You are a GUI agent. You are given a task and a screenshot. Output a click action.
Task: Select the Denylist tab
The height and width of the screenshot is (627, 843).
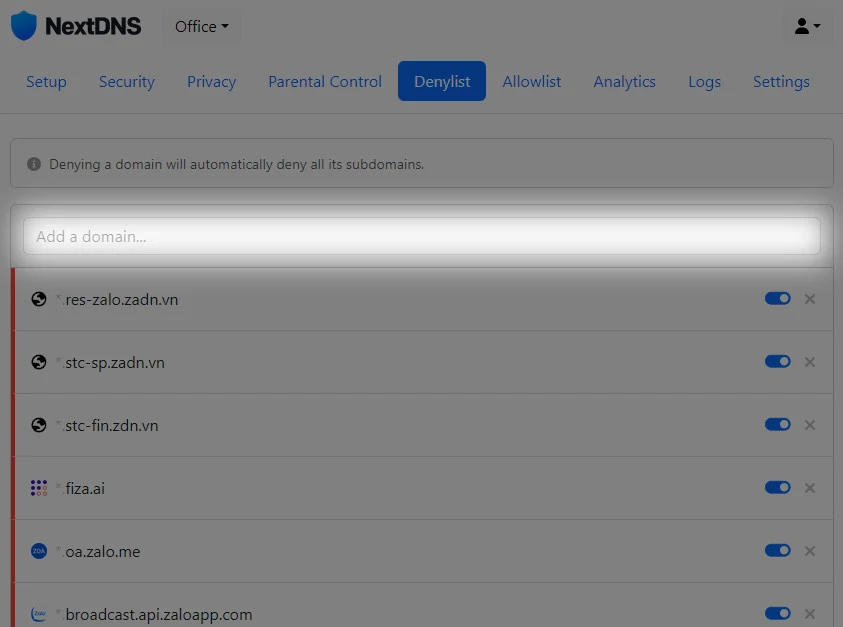tap(442, 81)
